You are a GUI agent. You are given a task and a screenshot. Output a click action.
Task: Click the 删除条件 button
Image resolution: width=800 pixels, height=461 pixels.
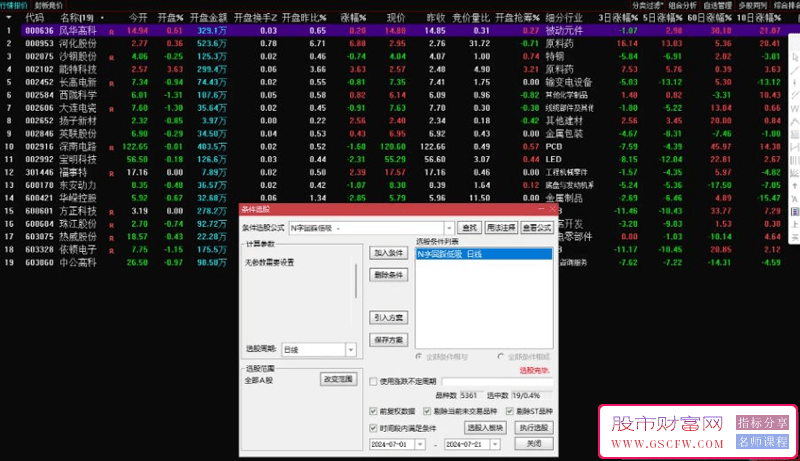point(388,275)
